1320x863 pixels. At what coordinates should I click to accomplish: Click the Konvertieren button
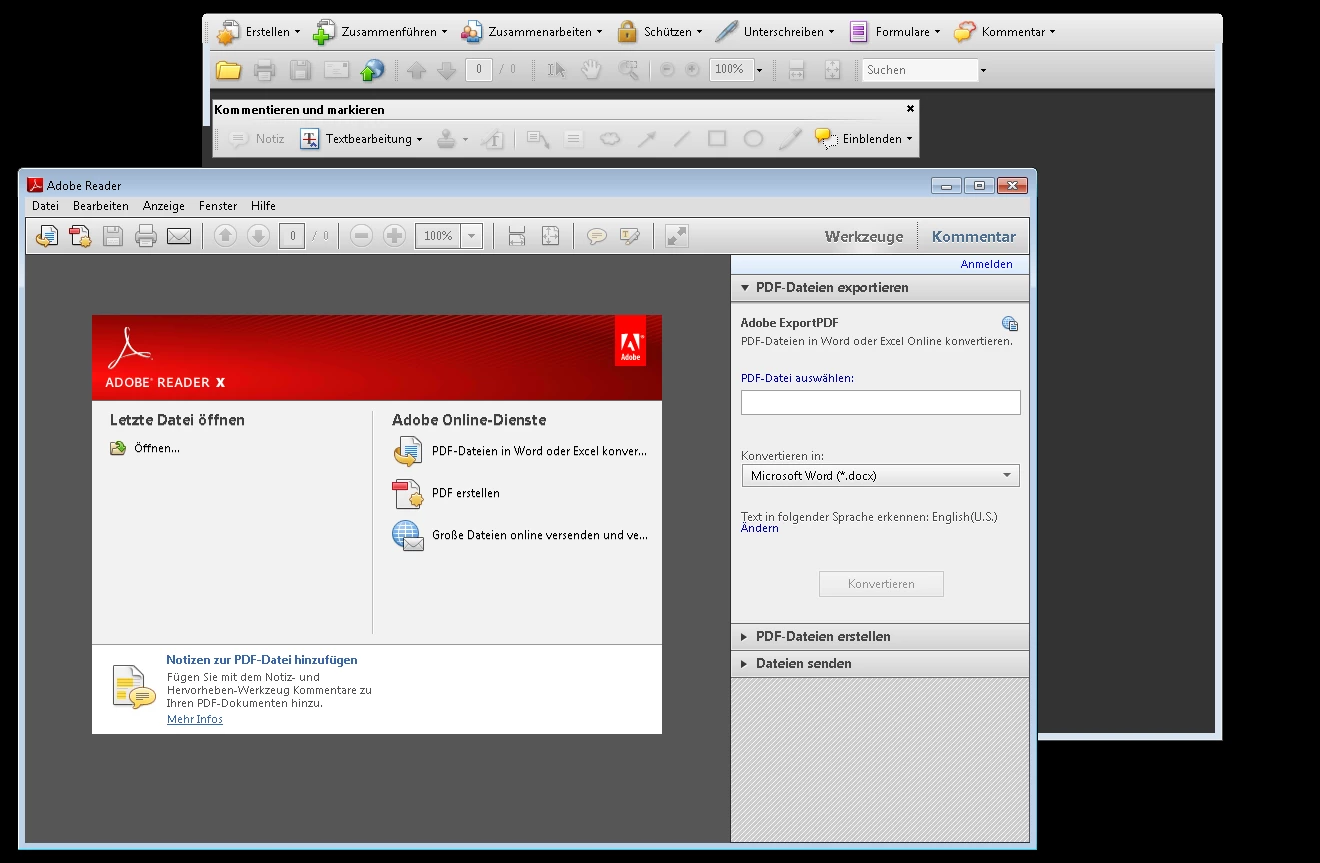pyautogui.click(x=881, y=584)
